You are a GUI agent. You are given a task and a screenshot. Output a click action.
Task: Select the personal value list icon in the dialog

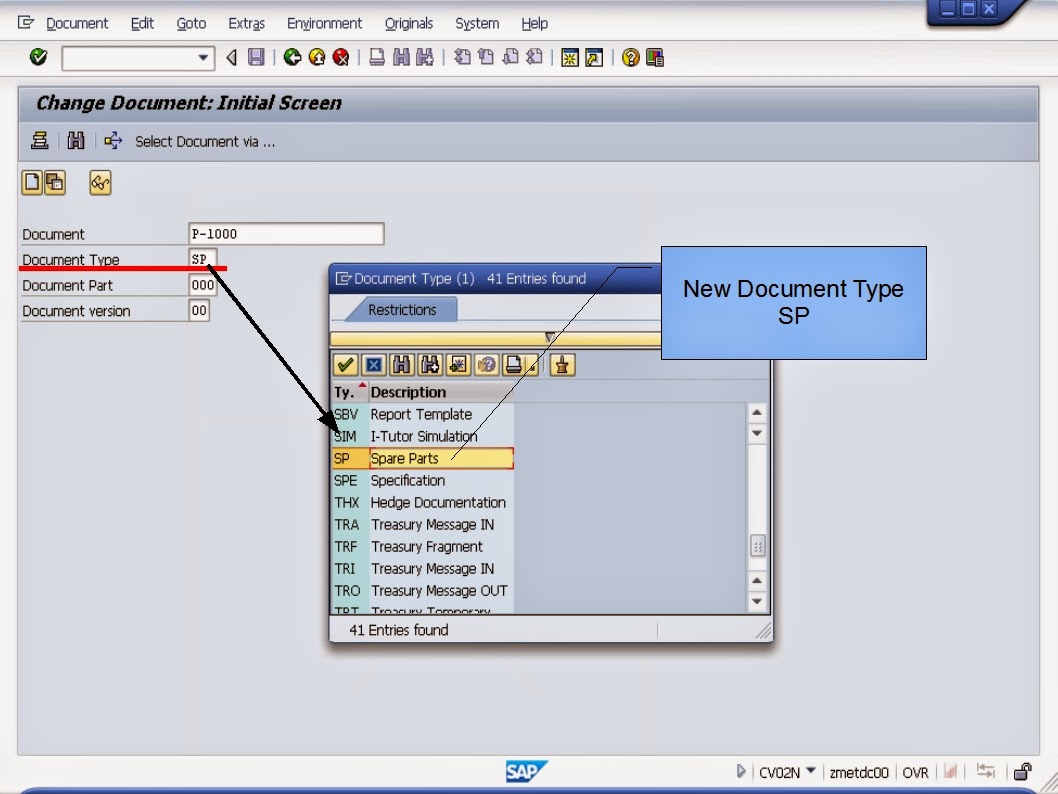(562, 365)
